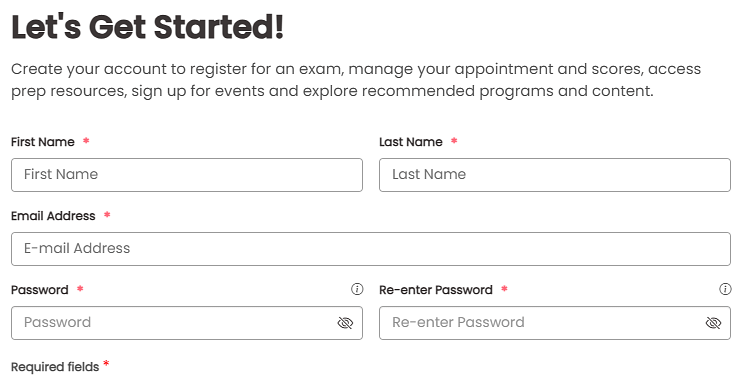
Task: Show the password with the Password eye icon
Action: tap(345, 323)
